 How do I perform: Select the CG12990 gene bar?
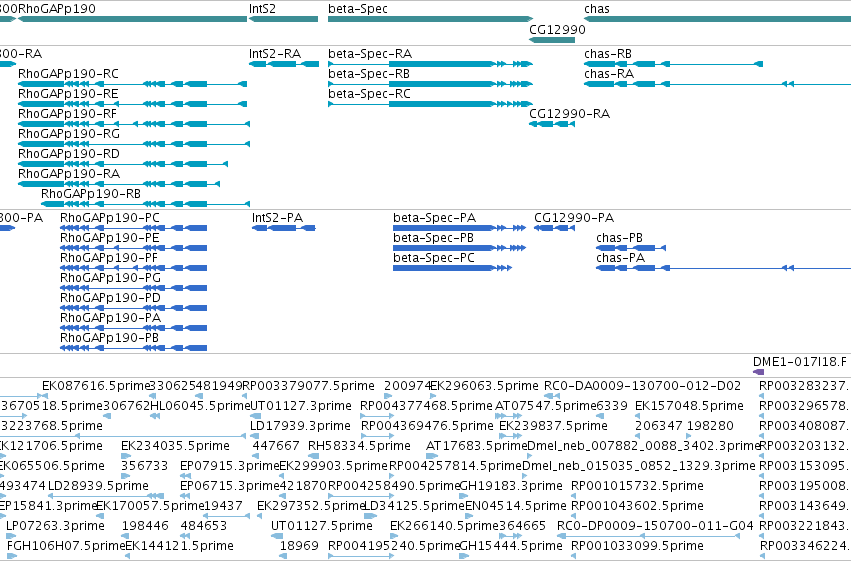click(x=552, y=40)
